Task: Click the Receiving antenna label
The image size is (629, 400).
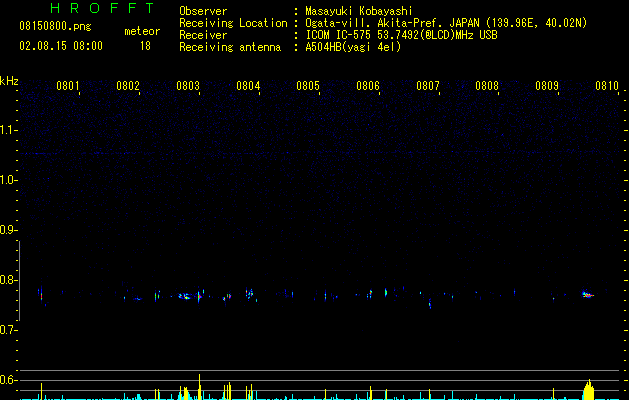Action: (230, 47)
